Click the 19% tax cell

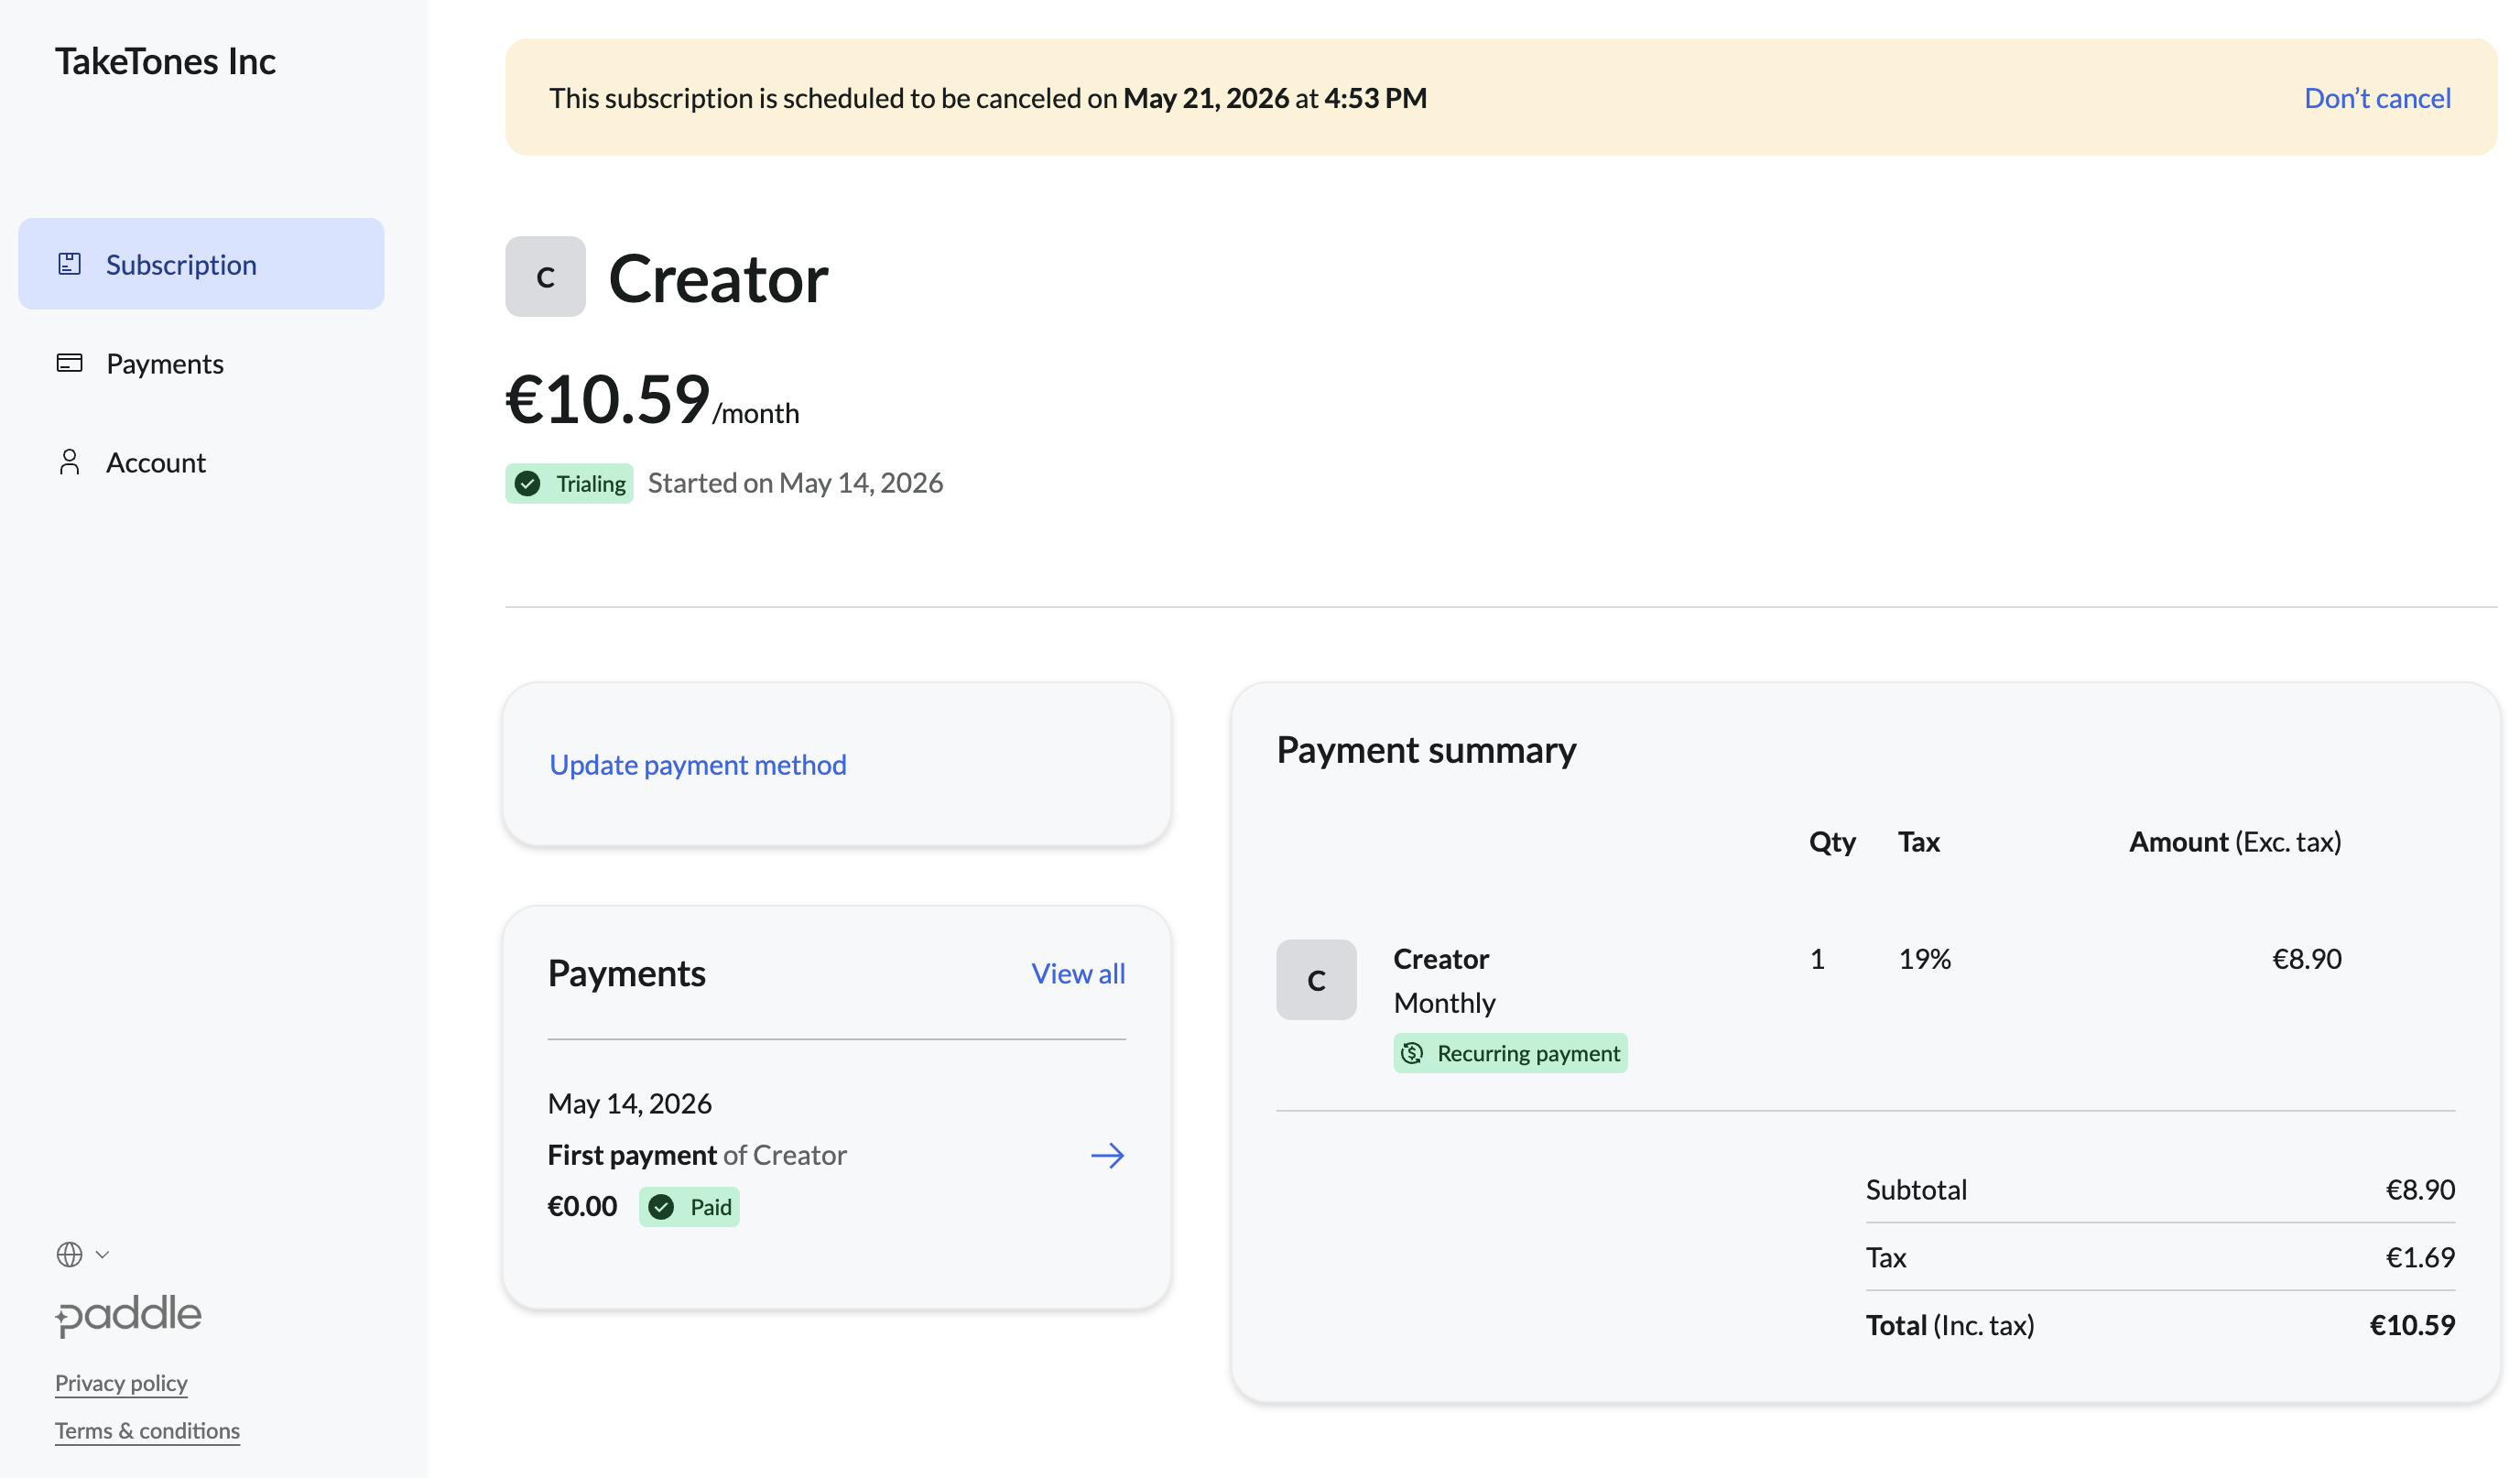pyautogui.click(x=1925, y=959)
